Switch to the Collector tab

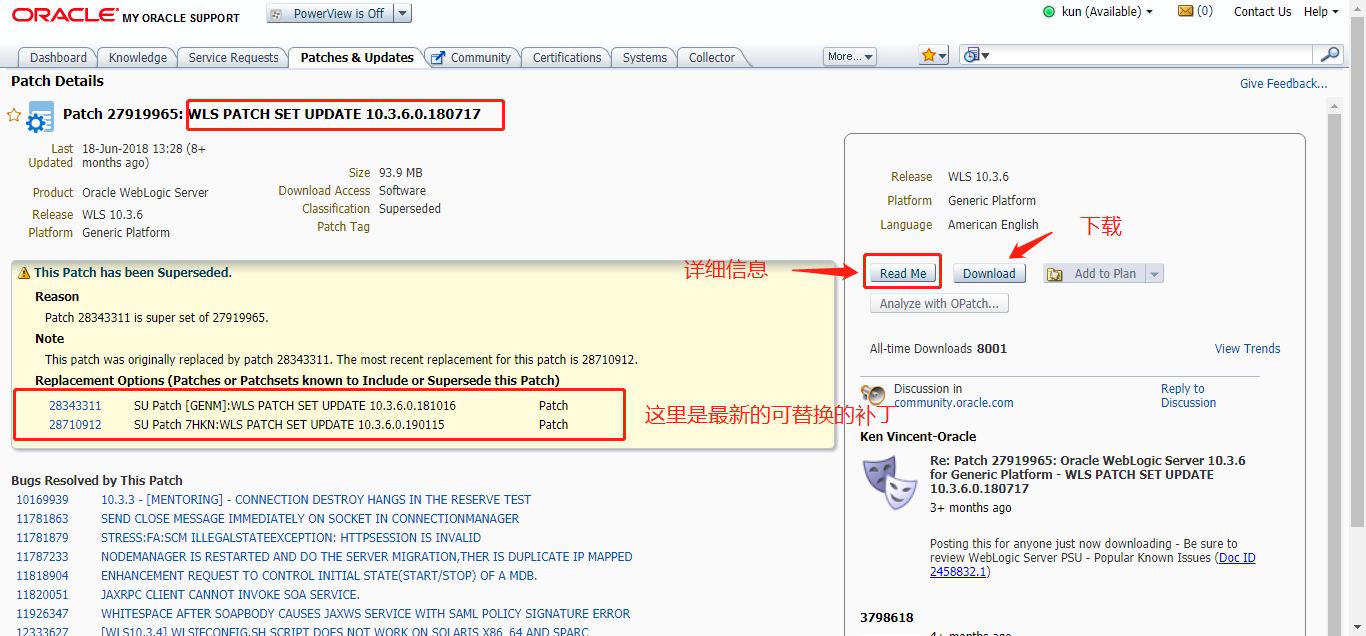[712, 57]
